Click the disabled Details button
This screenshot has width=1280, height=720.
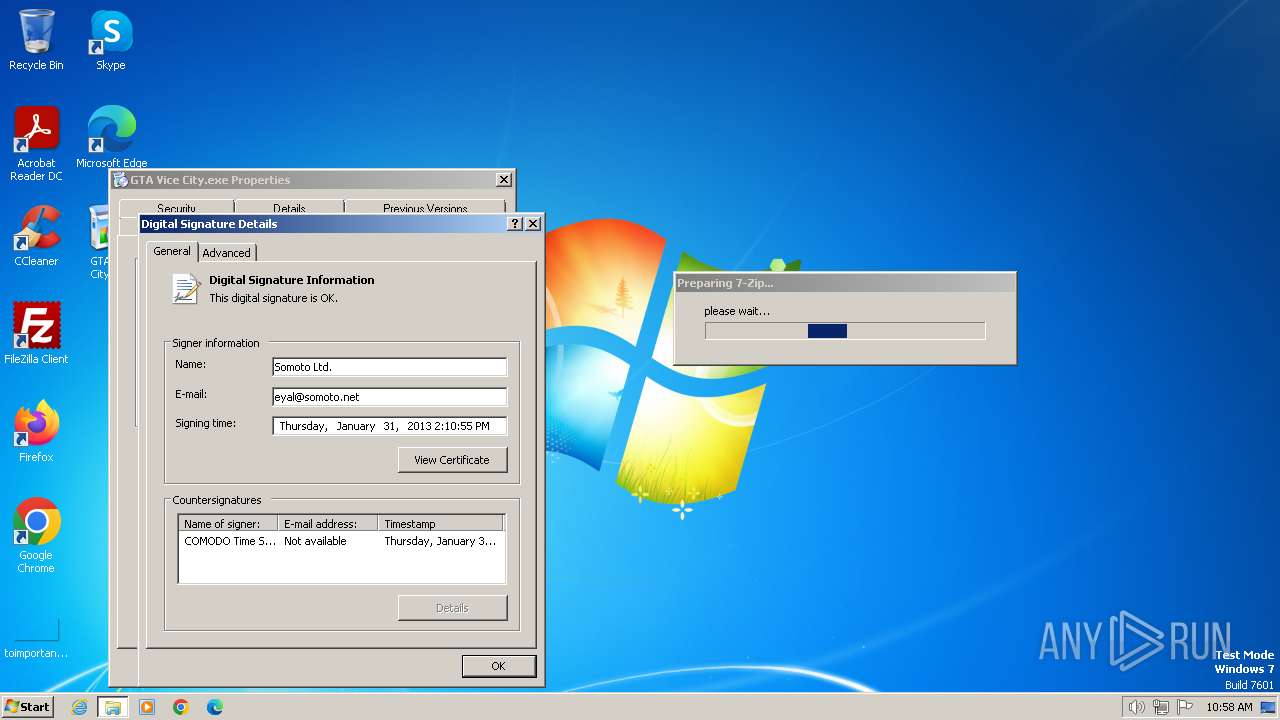[452, 608]
